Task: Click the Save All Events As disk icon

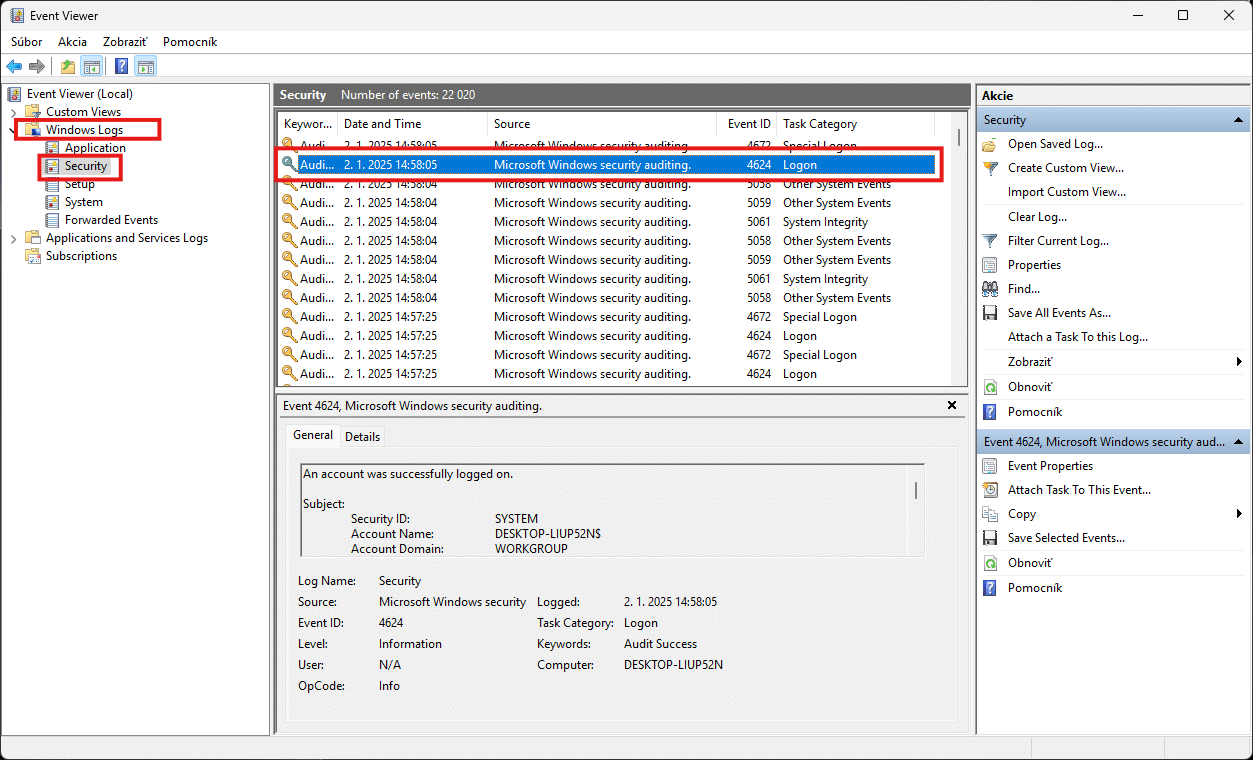Action: point(990,313)
